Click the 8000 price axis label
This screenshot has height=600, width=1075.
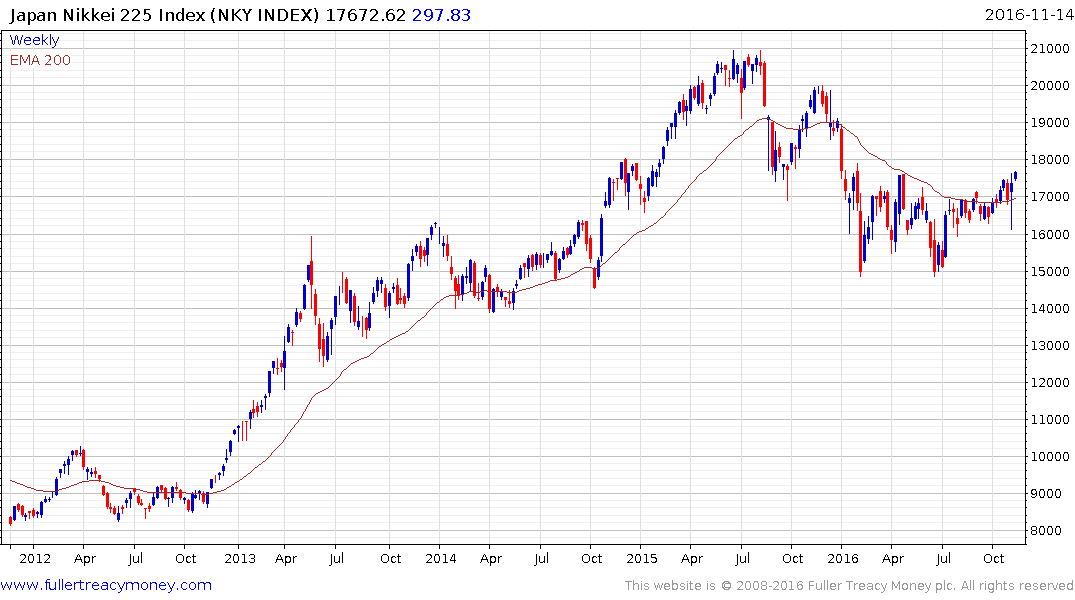[x=1046, y=531]
